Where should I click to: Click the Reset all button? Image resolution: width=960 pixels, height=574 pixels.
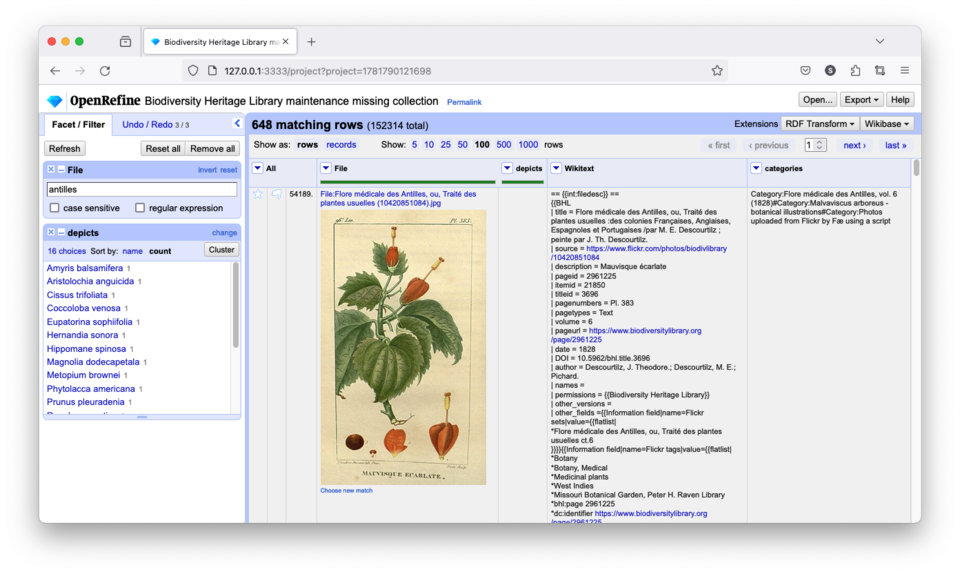coord(163,149)
